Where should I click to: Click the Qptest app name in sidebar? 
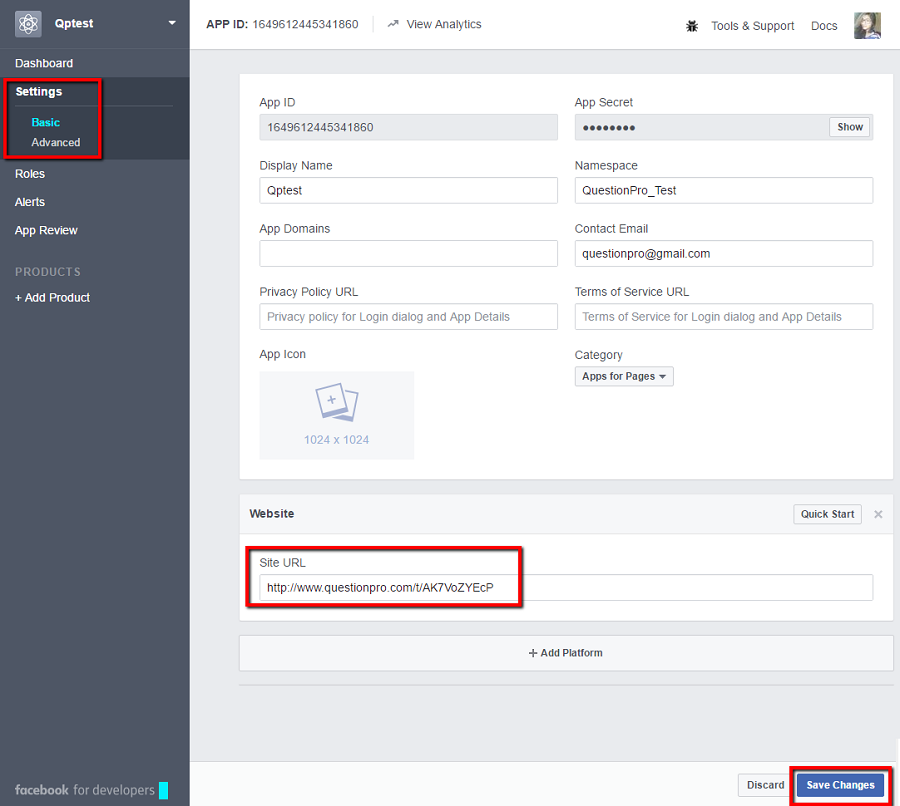[x=73, y=24]
